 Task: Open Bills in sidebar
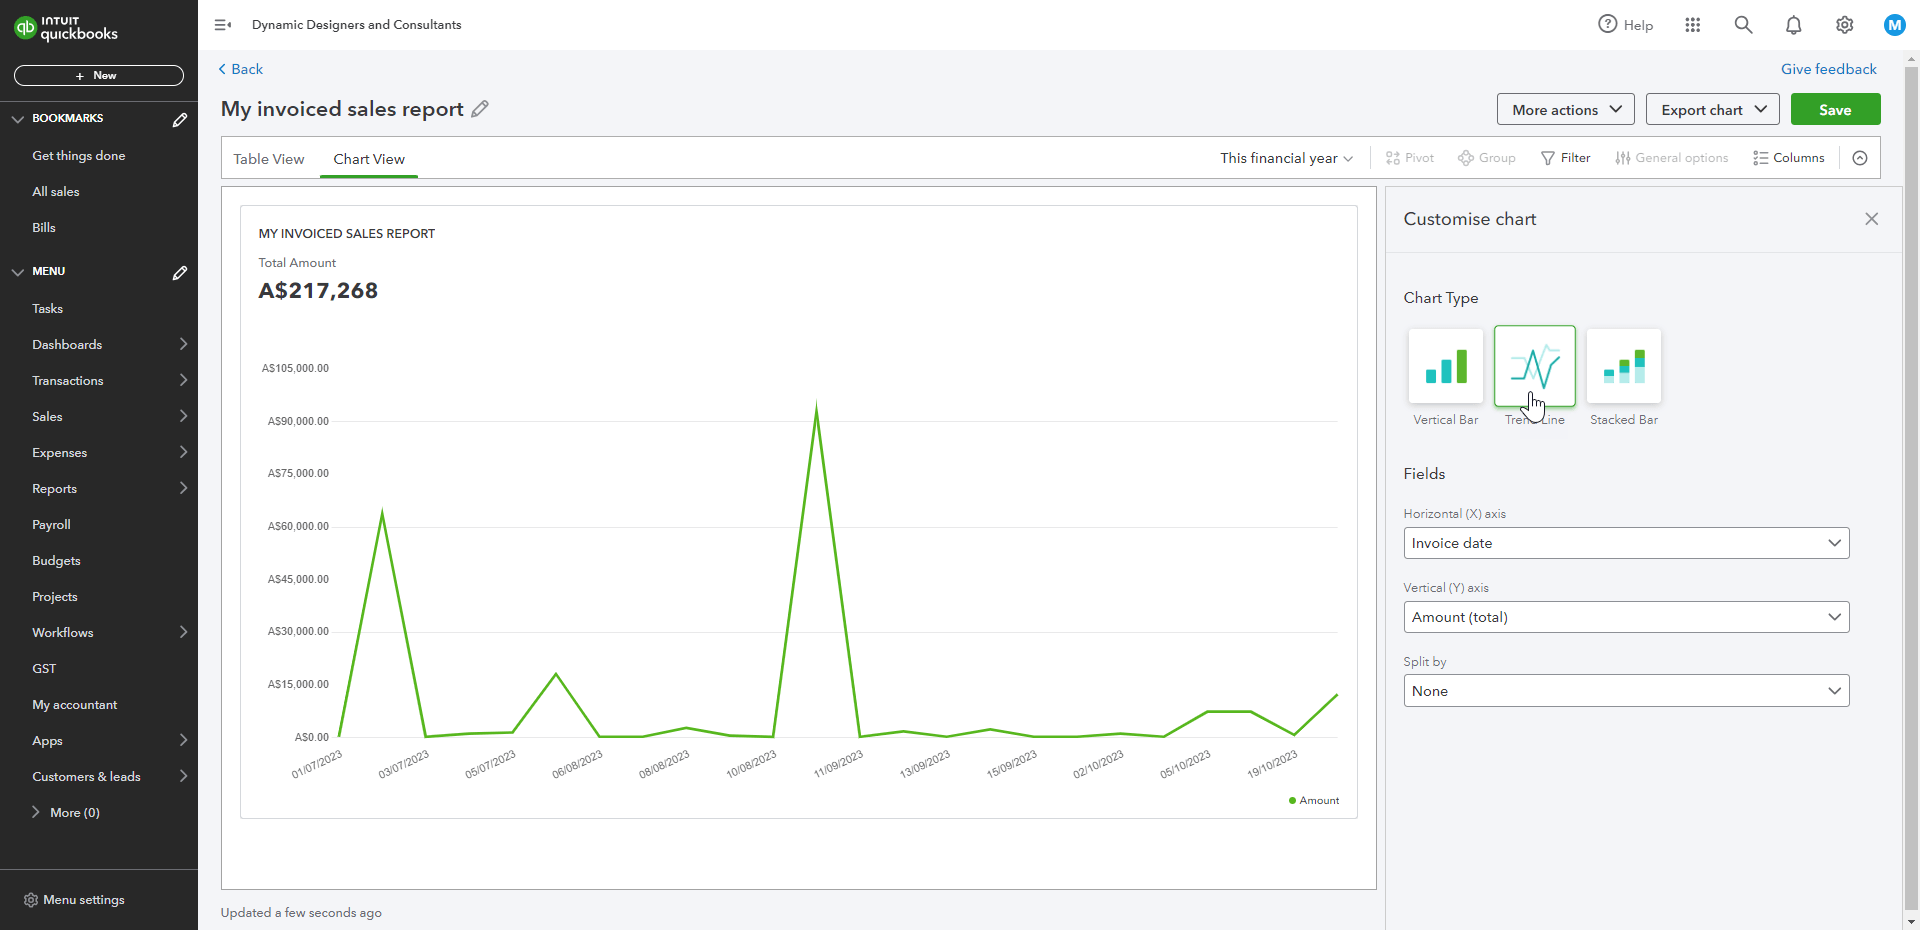(44, 228)
